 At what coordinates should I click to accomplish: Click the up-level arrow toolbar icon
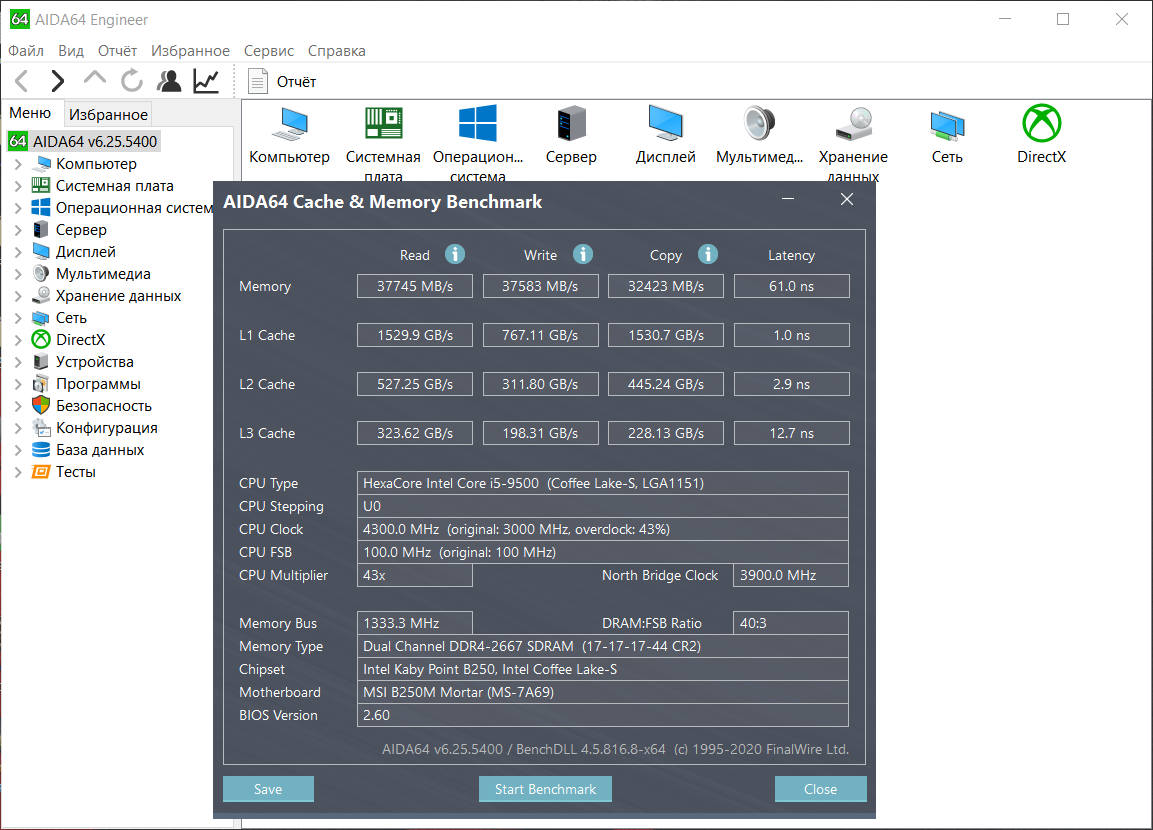(95, 78)
